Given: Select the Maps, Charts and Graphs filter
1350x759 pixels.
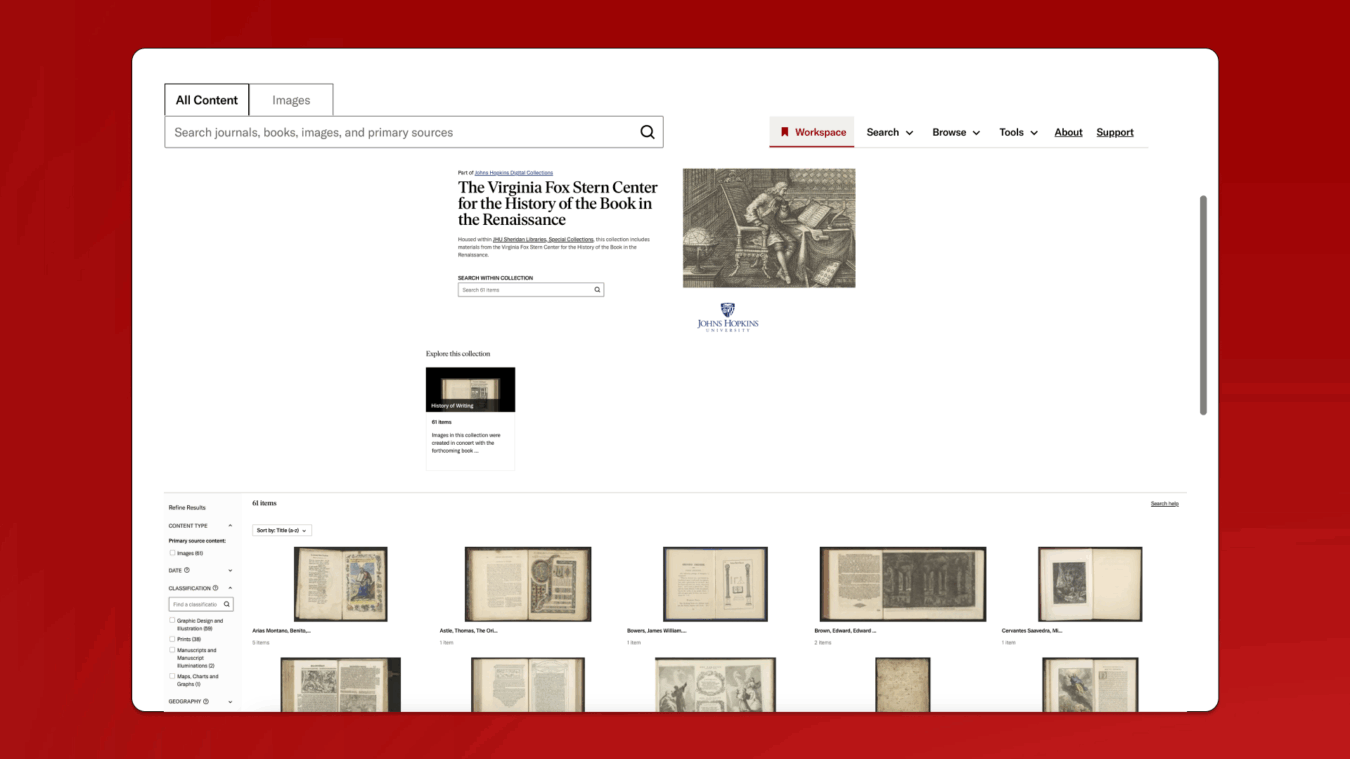Looking at the screenshot, I should [172, 676].
